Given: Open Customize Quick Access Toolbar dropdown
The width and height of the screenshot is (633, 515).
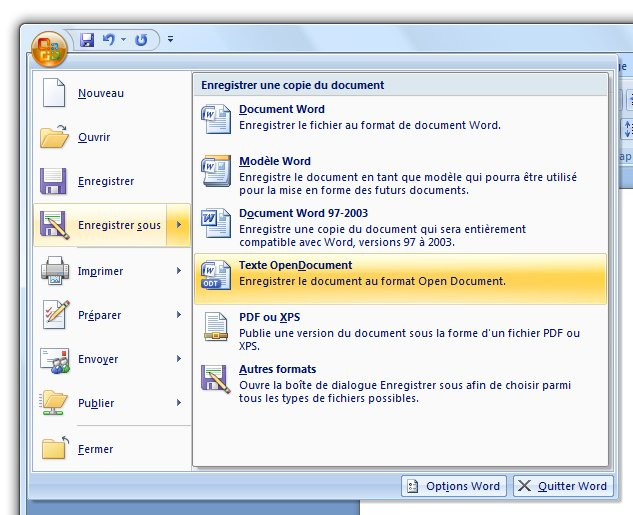Looking at the screenshot, I should (170, 40).
